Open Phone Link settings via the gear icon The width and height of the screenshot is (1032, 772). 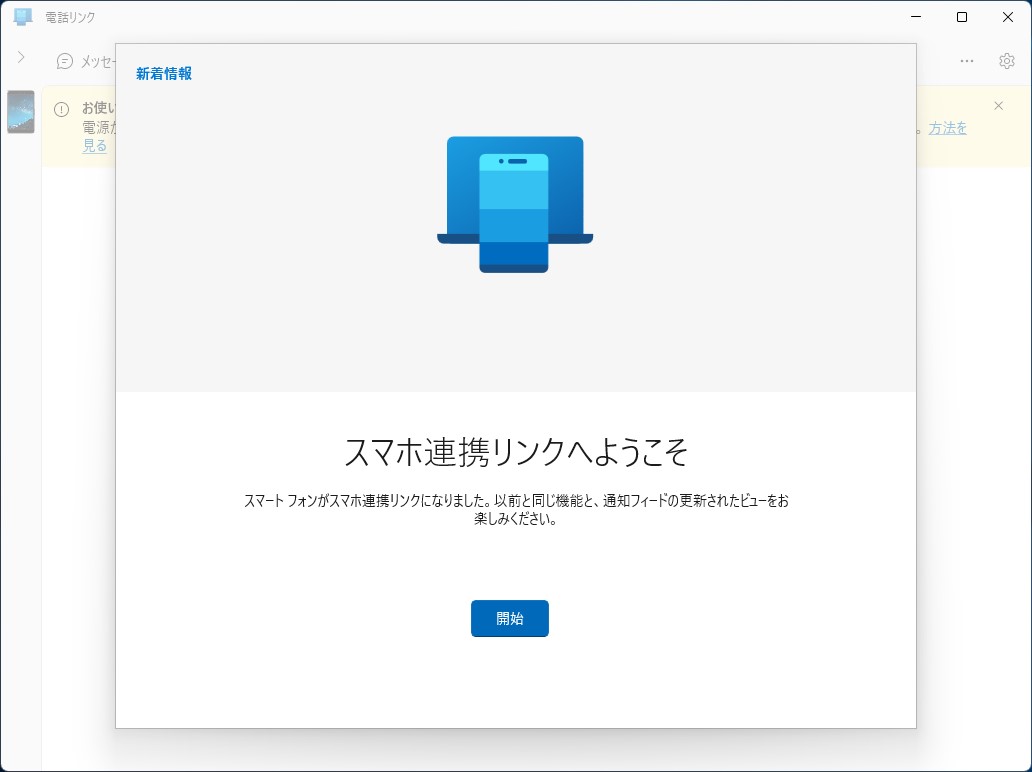[x=1006, y=60]
